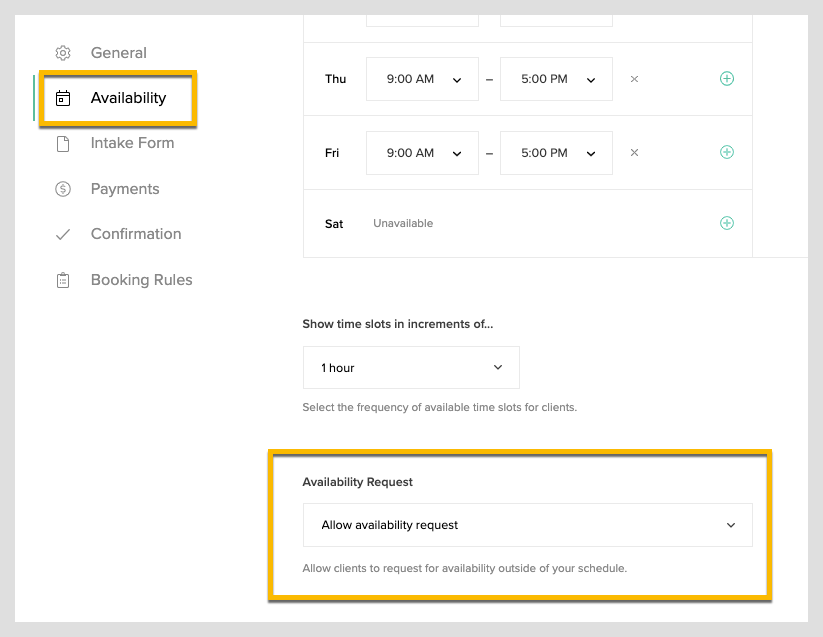Open Thursday end time dropdown
This screenshot has width=823, height=637.
point(555,79)
